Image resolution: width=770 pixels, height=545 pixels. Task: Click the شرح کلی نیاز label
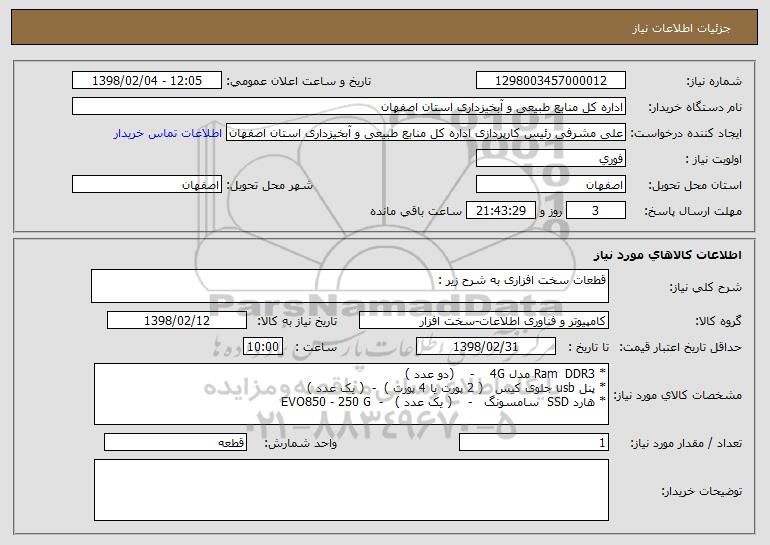tap(706, 288)
